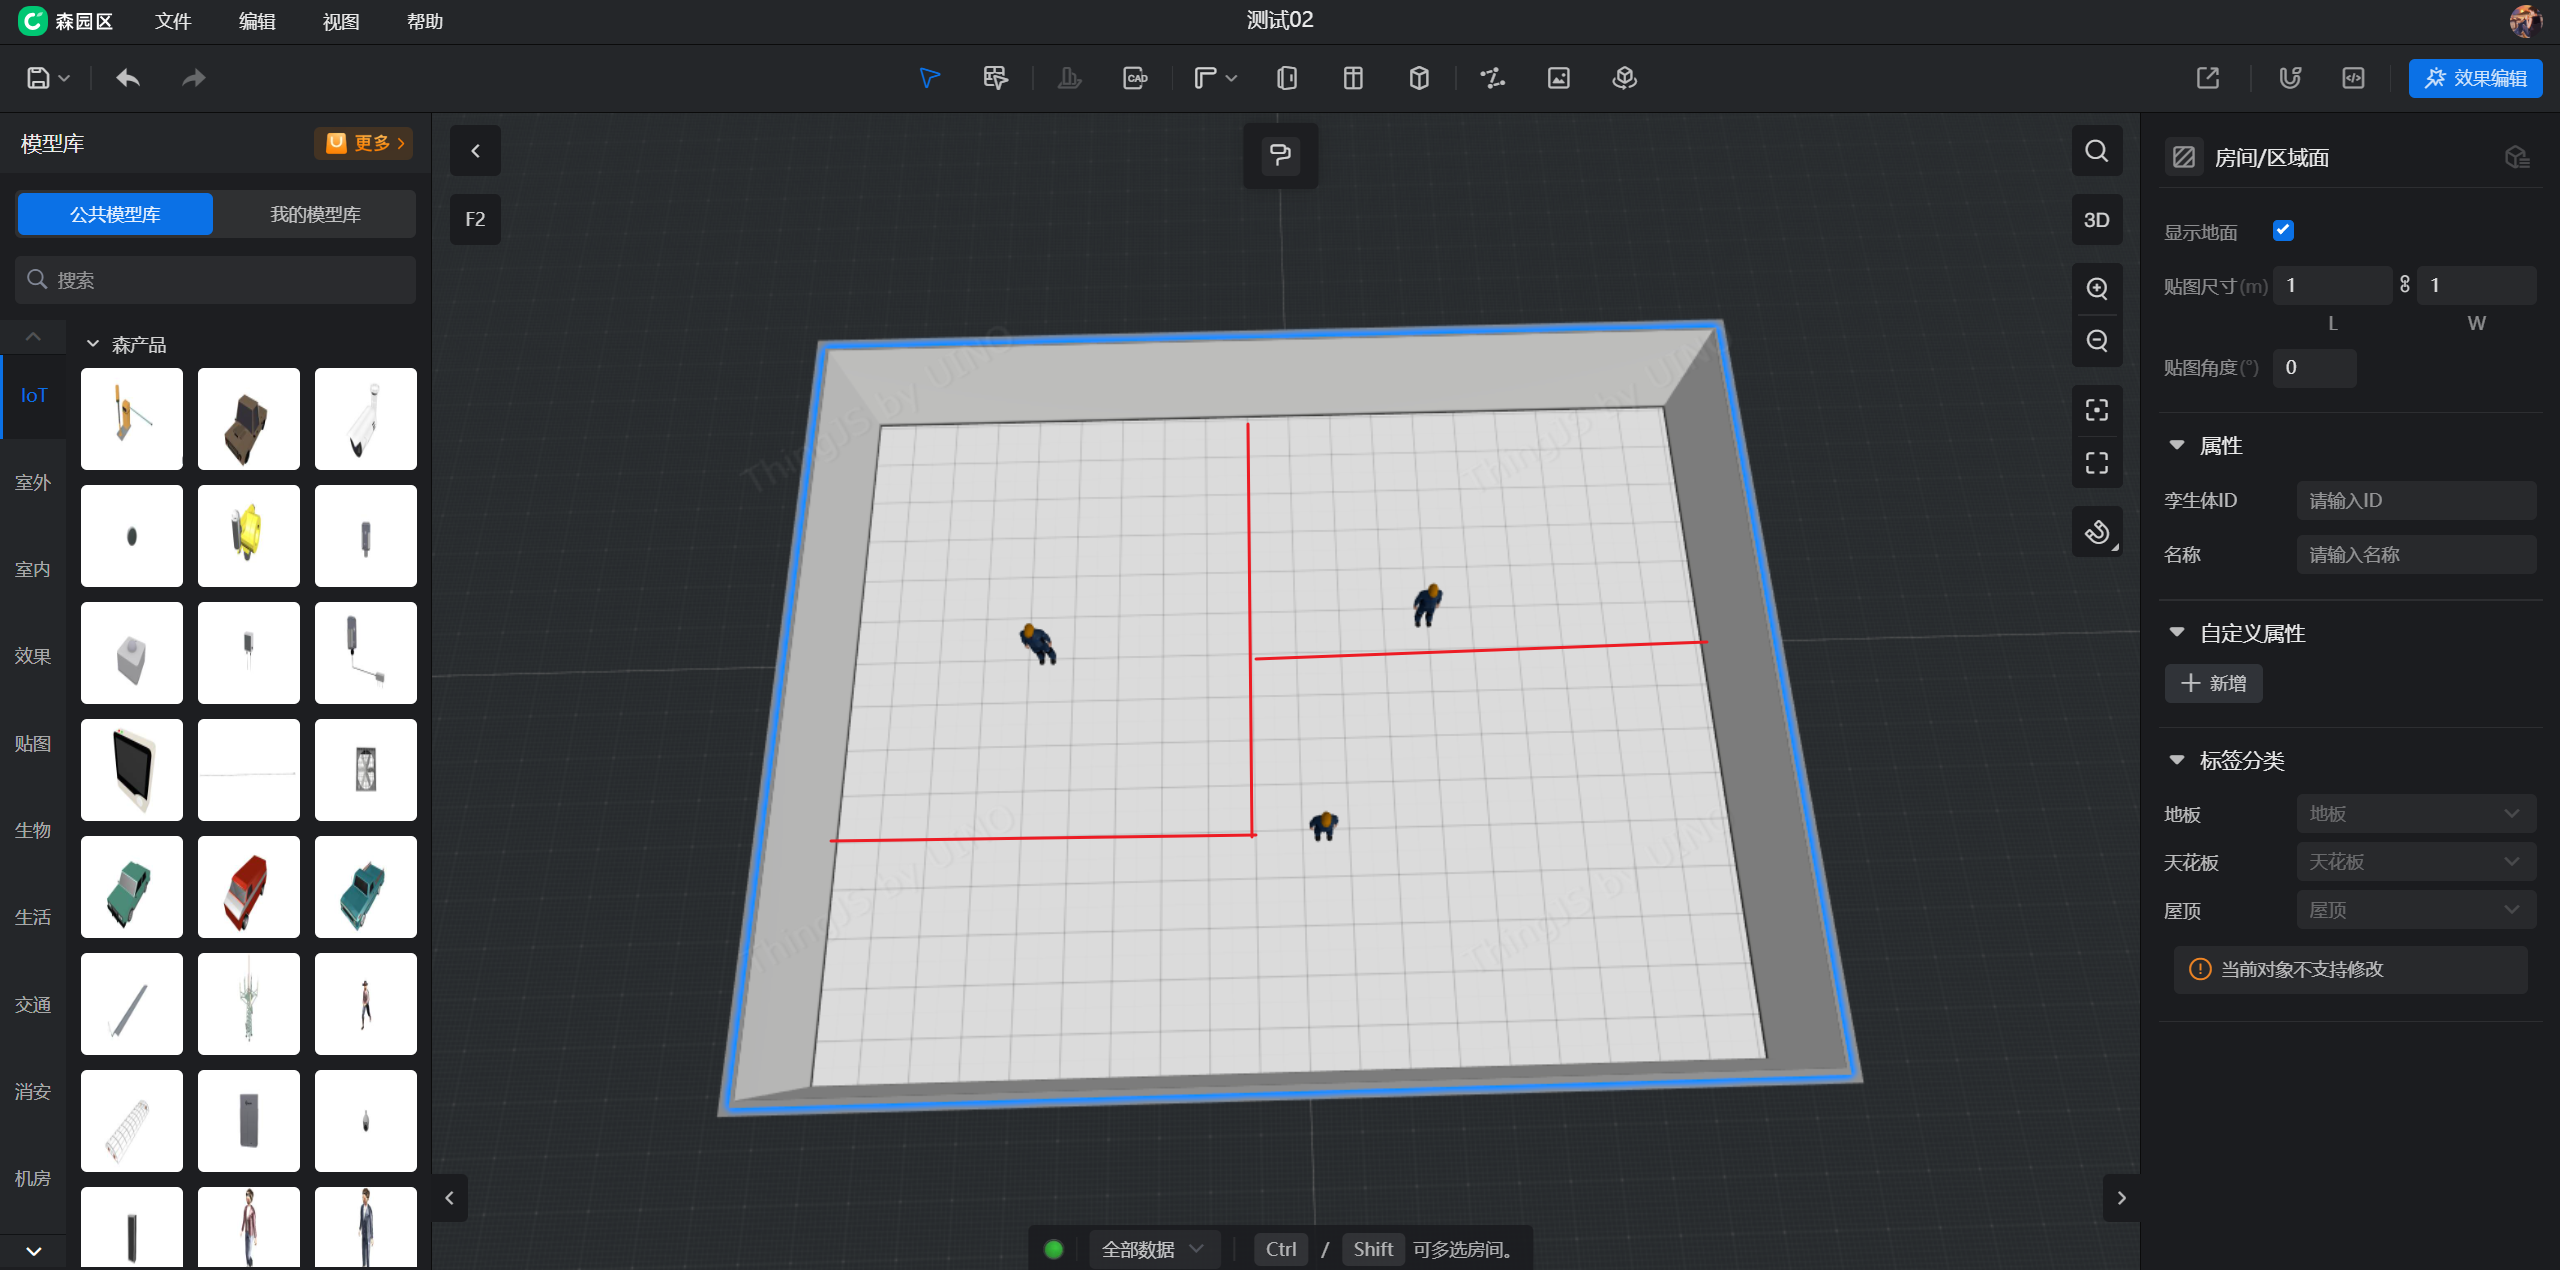Click the export share icon

(x=2208, y=78)
